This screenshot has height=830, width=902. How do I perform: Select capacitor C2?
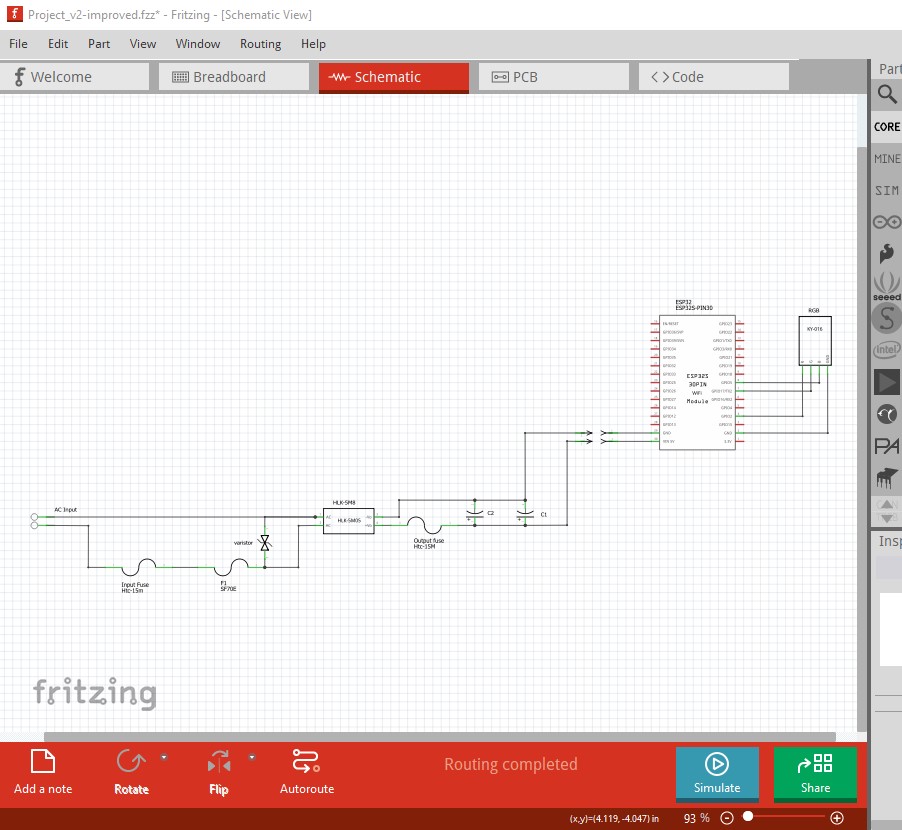[475, 512]
